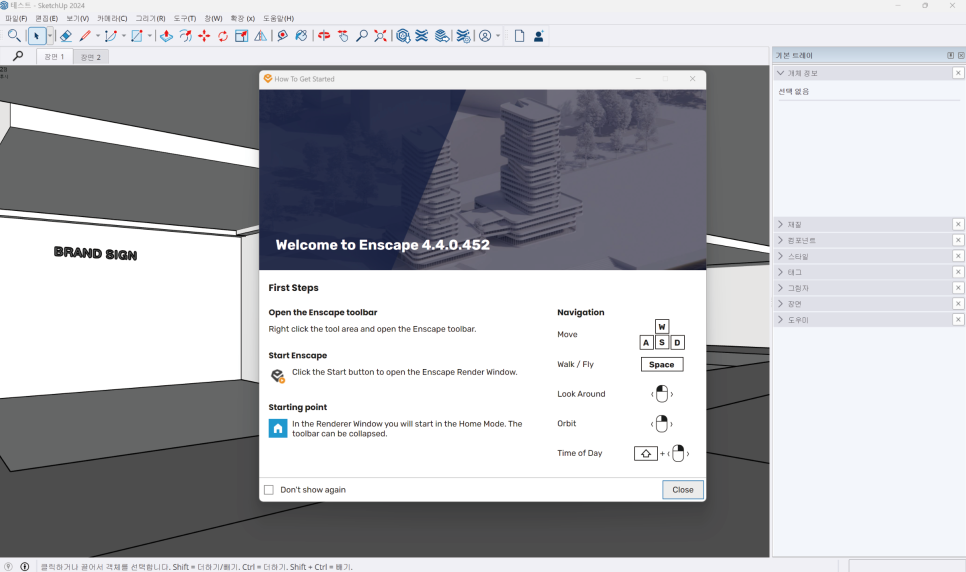Click the layers-with-arrow send to LayOut icon

click(x=442, y=36)
